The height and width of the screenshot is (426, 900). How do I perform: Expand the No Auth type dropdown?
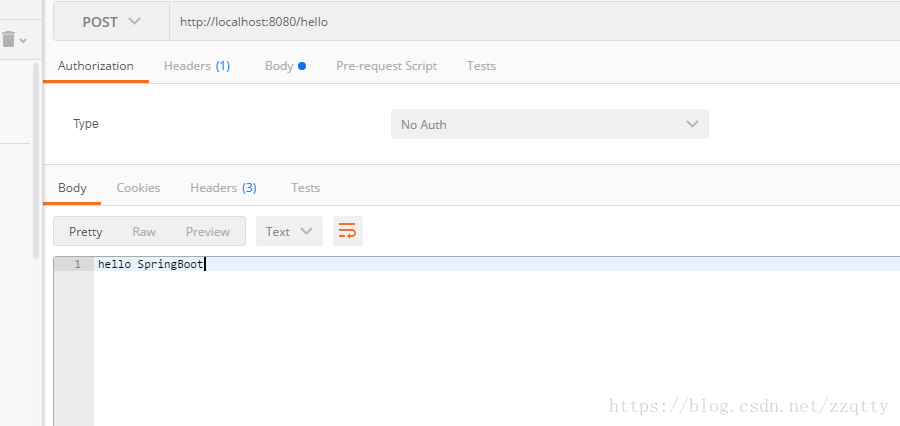pos(550,124)
